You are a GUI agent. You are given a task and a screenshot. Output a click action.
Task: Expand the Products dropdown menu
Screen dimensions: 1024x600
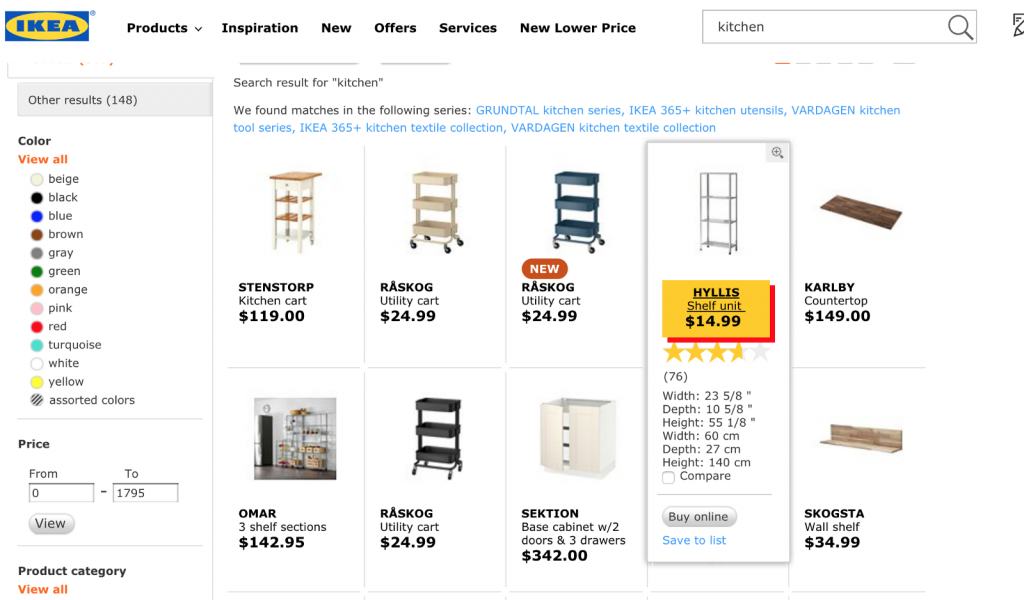[x=164, y=28]
